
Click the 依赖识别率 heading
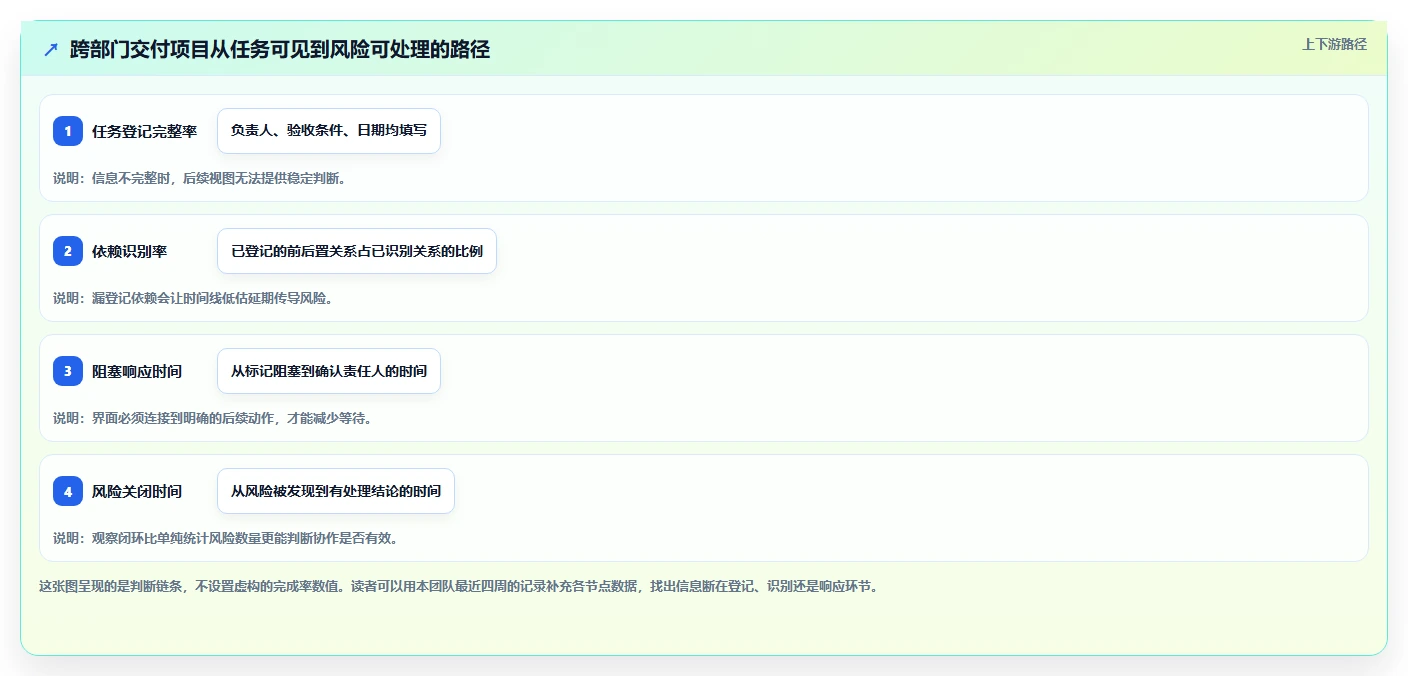tap(129, 251)
